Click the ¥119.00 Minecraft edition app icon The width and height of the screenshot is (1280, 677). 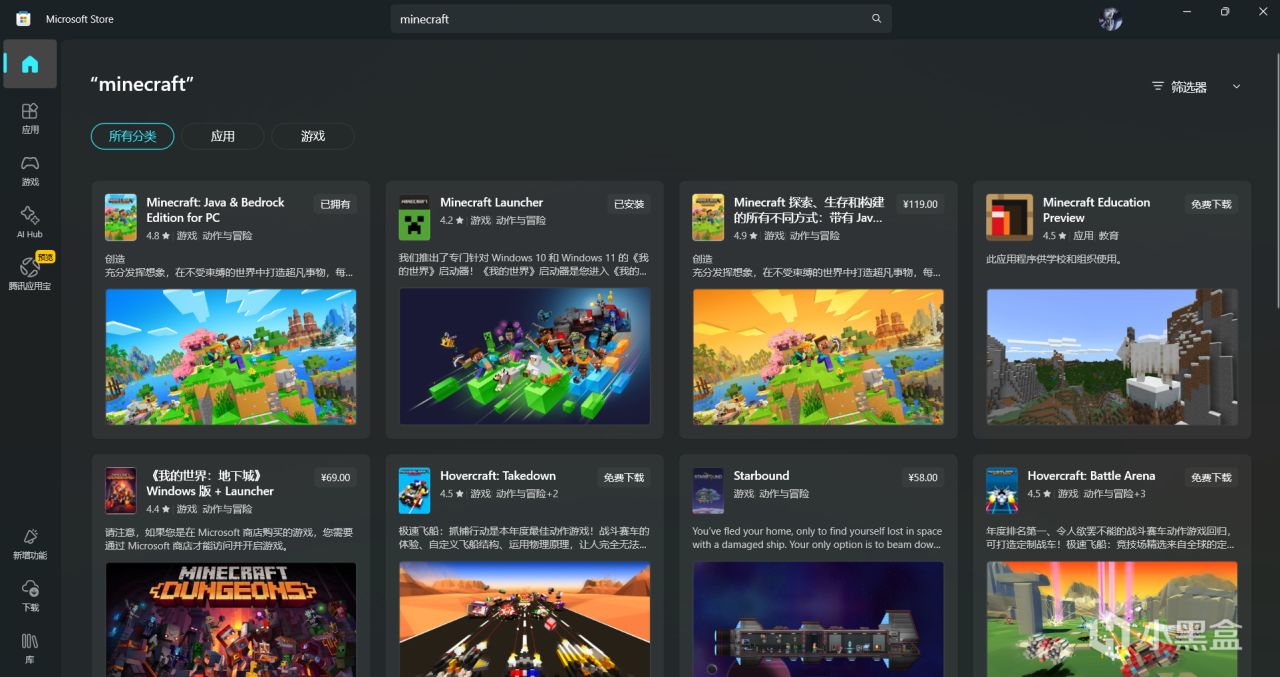pyautogui.click(x=708, y=217)
